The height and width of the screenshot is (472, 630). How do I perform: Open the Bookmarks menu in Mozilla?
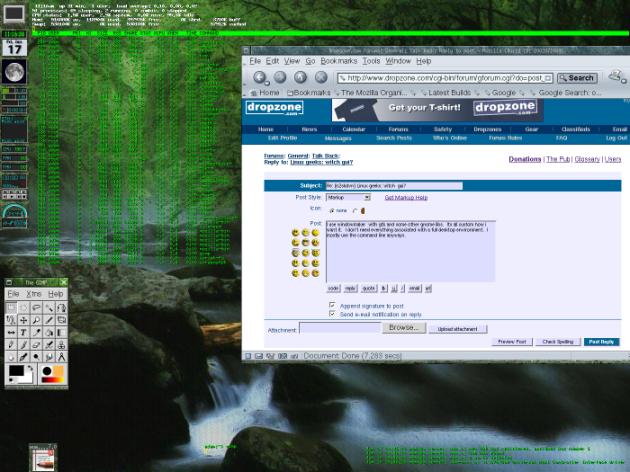pyautogui.click(x=337, y=61)
